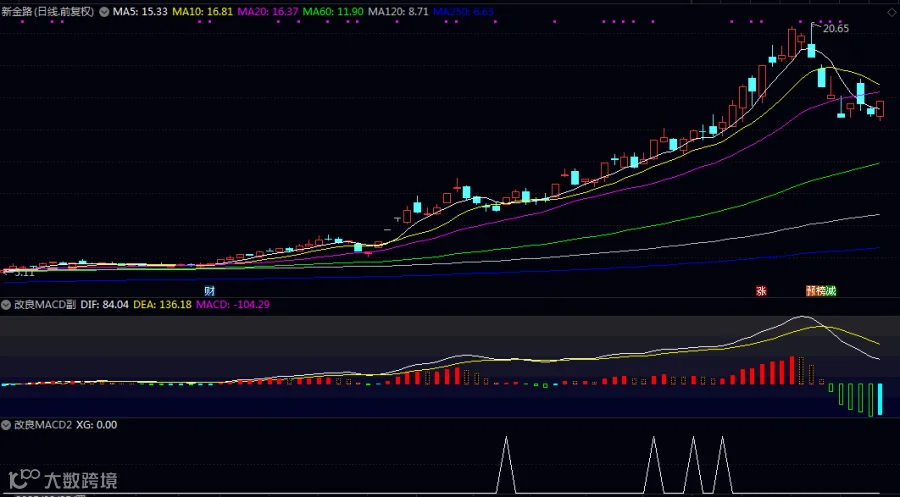Select the 改良MACD2 indicator name
Screen dimensions: 900x497
[x=43, y=425]
